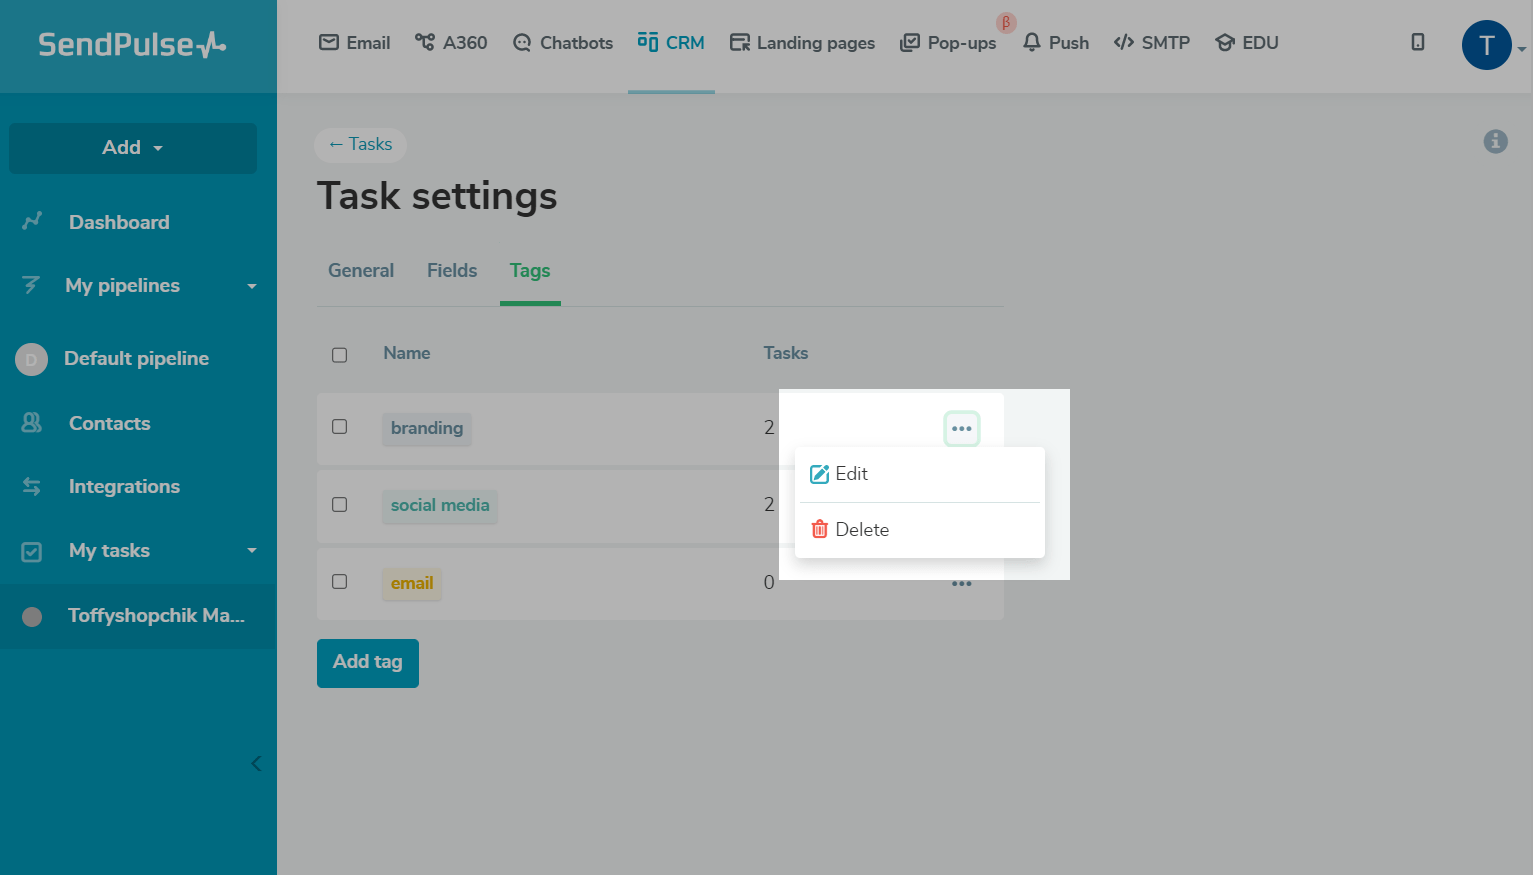Choose Delete from the context menu
The height and width of the screenshot is (875, 1533).
click(861, 530)
